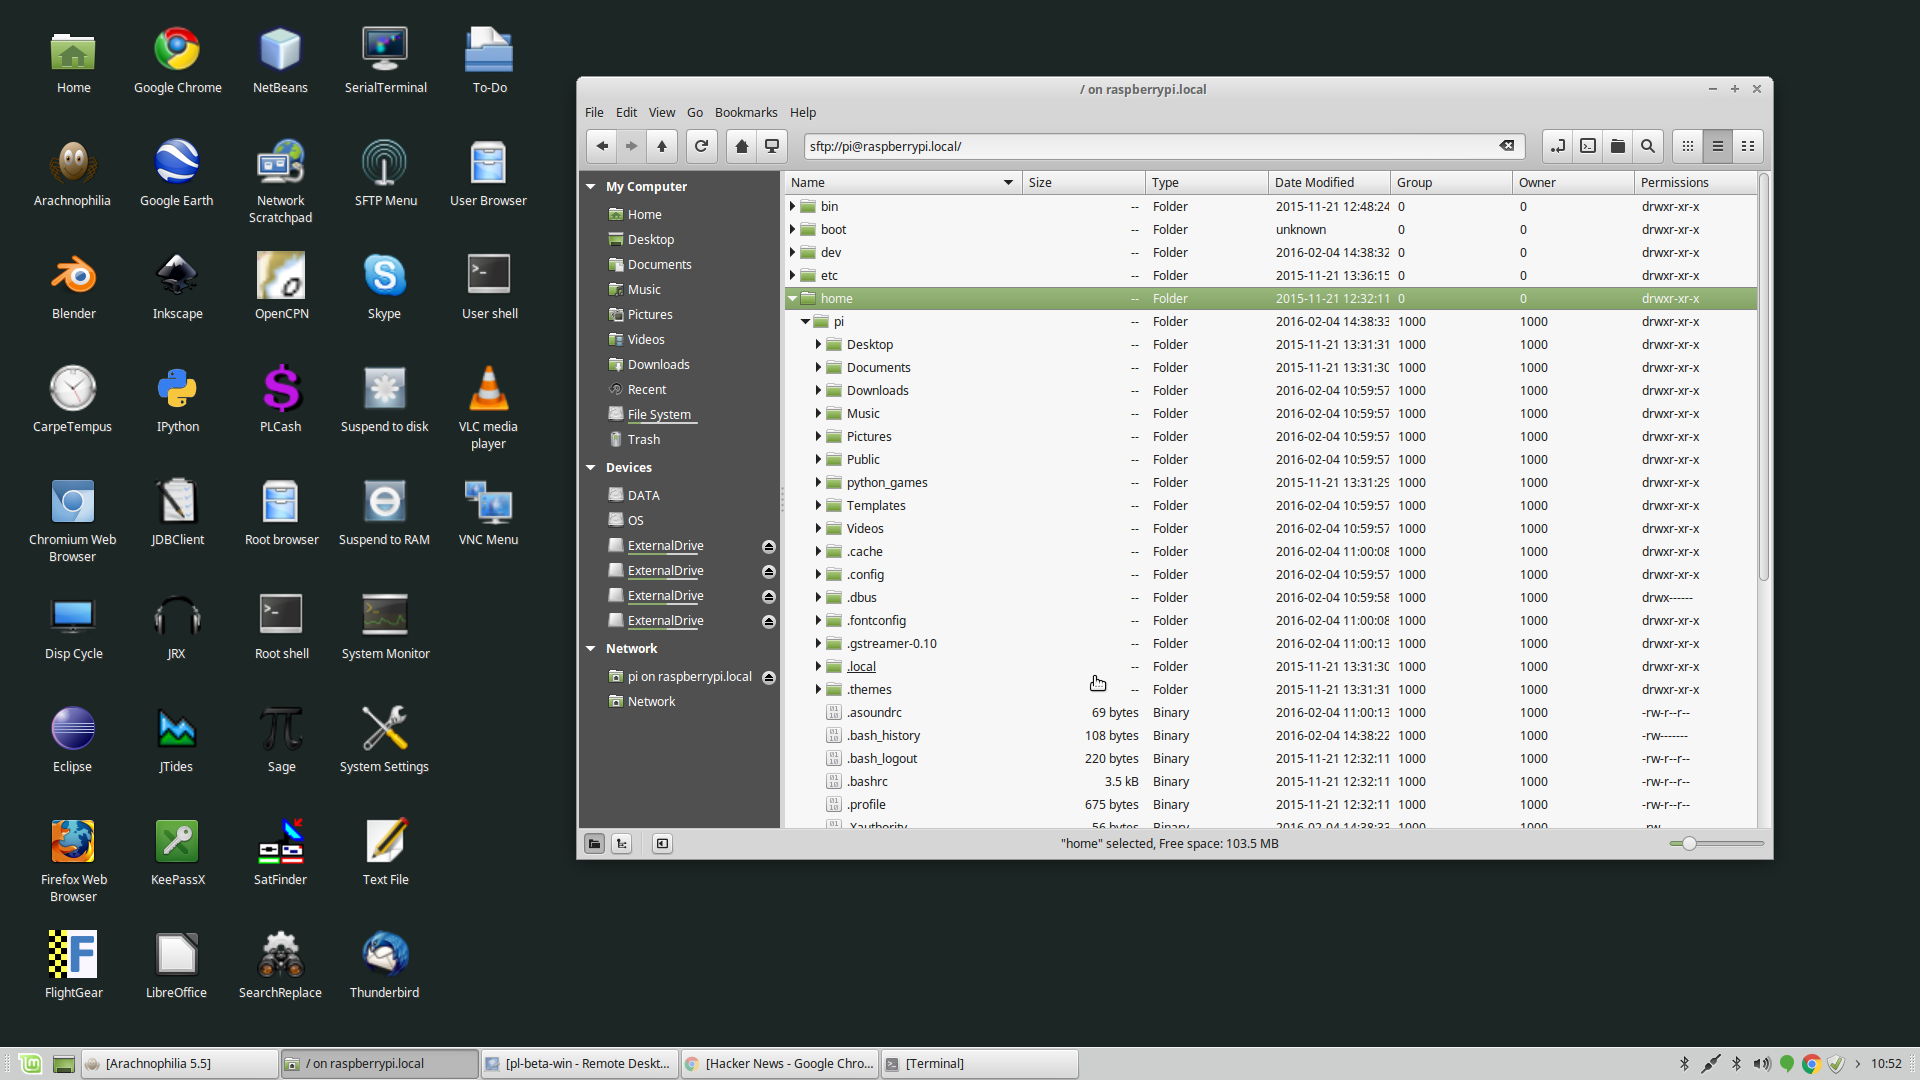Screen dimensions: 1920x1080
Task: Go up to parent folder
Action: click(661, 146)
